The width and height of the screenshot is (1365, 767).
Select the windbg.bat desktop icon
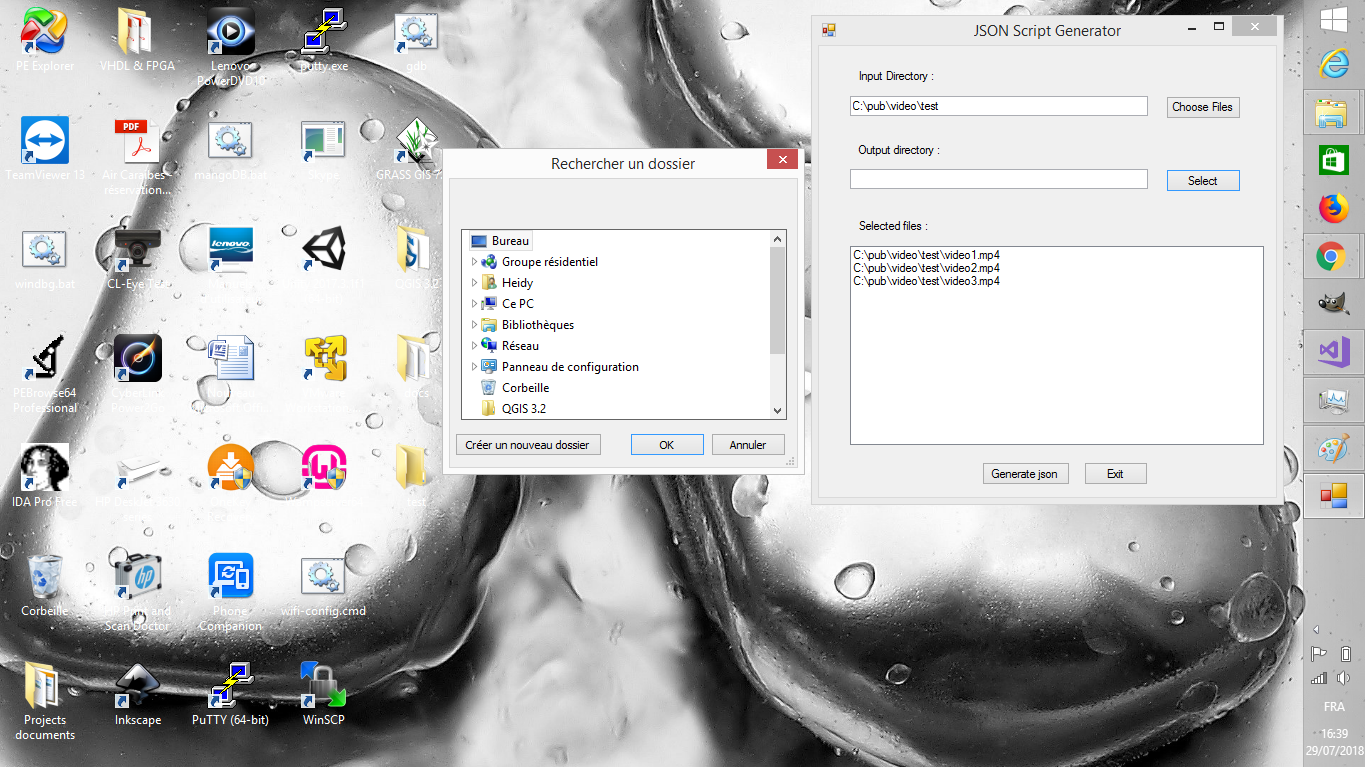tap(45, 259)
